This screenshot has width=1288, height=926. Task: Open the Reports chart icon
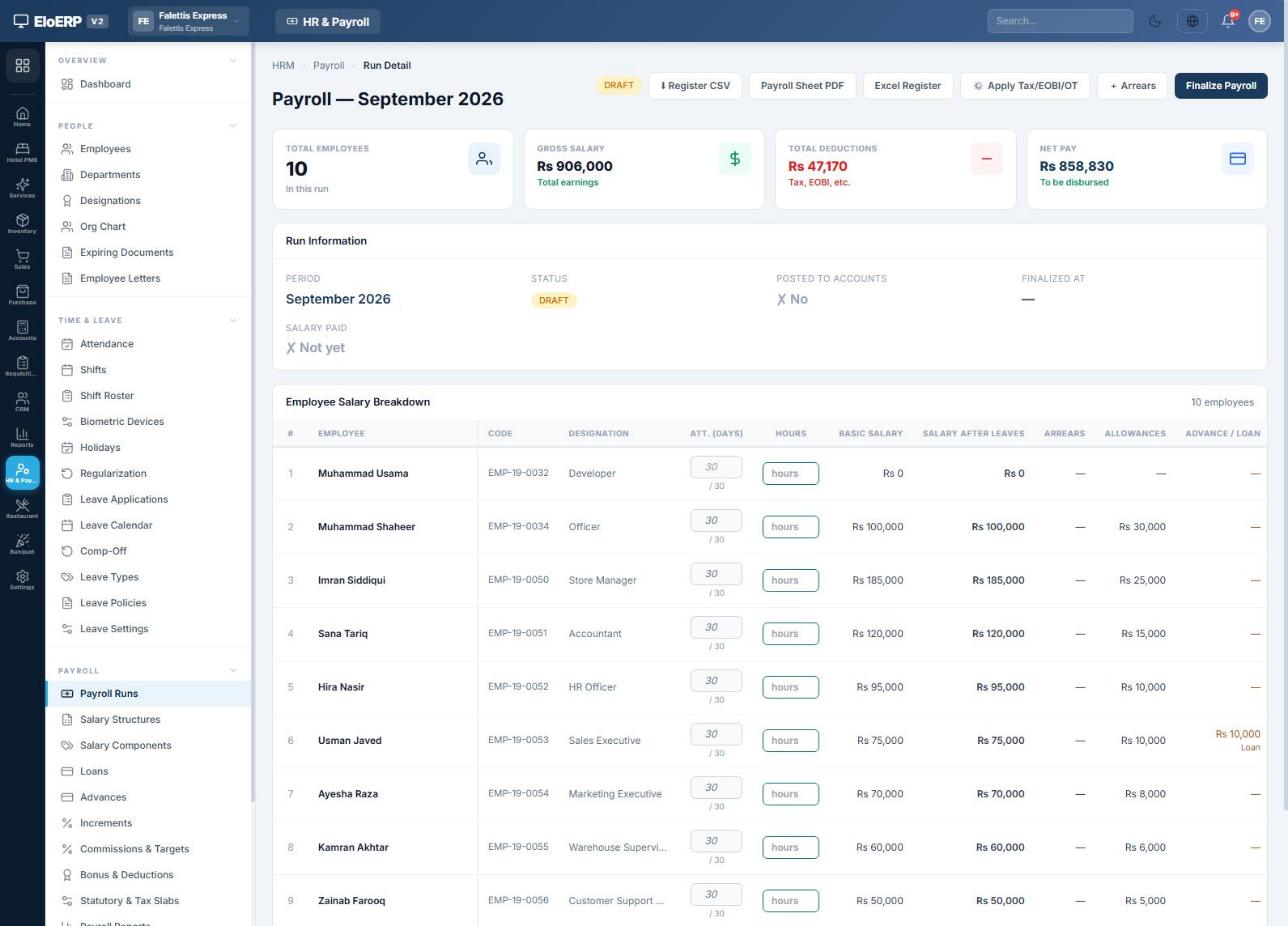[22, 437]
